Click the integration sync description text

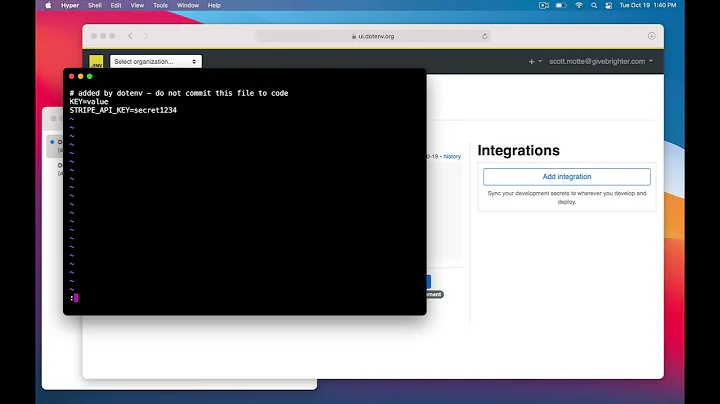pyautogui.click(x=567, y=197)
